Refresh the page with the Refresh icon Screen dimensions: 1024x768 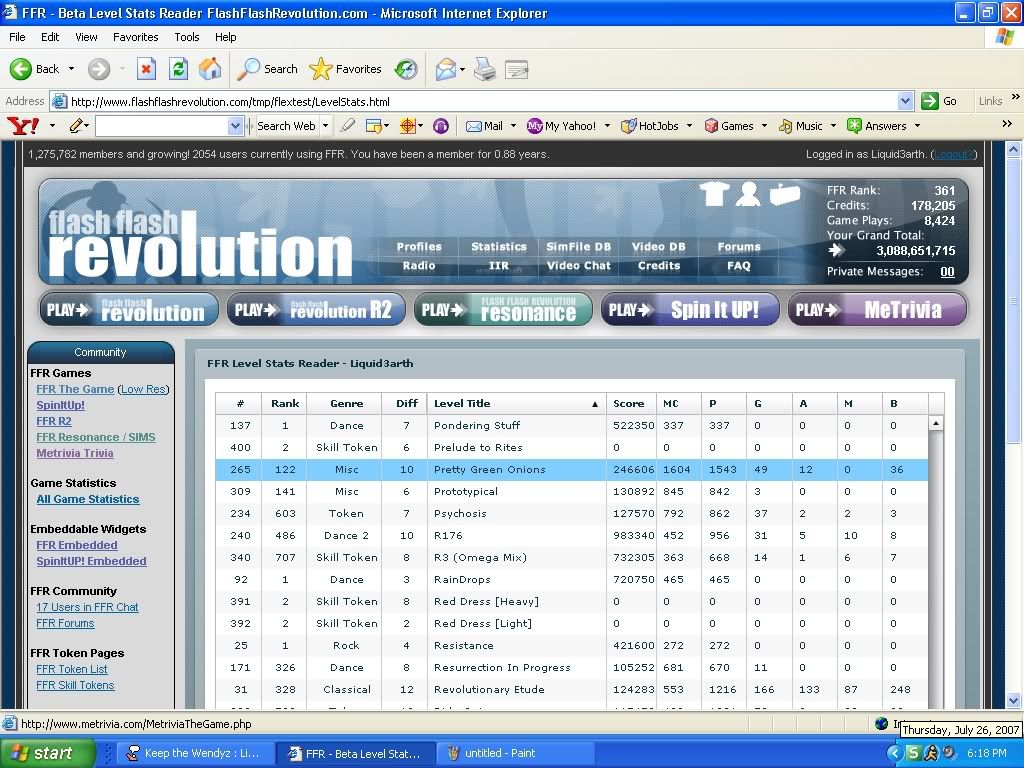[x=178, y=69]
